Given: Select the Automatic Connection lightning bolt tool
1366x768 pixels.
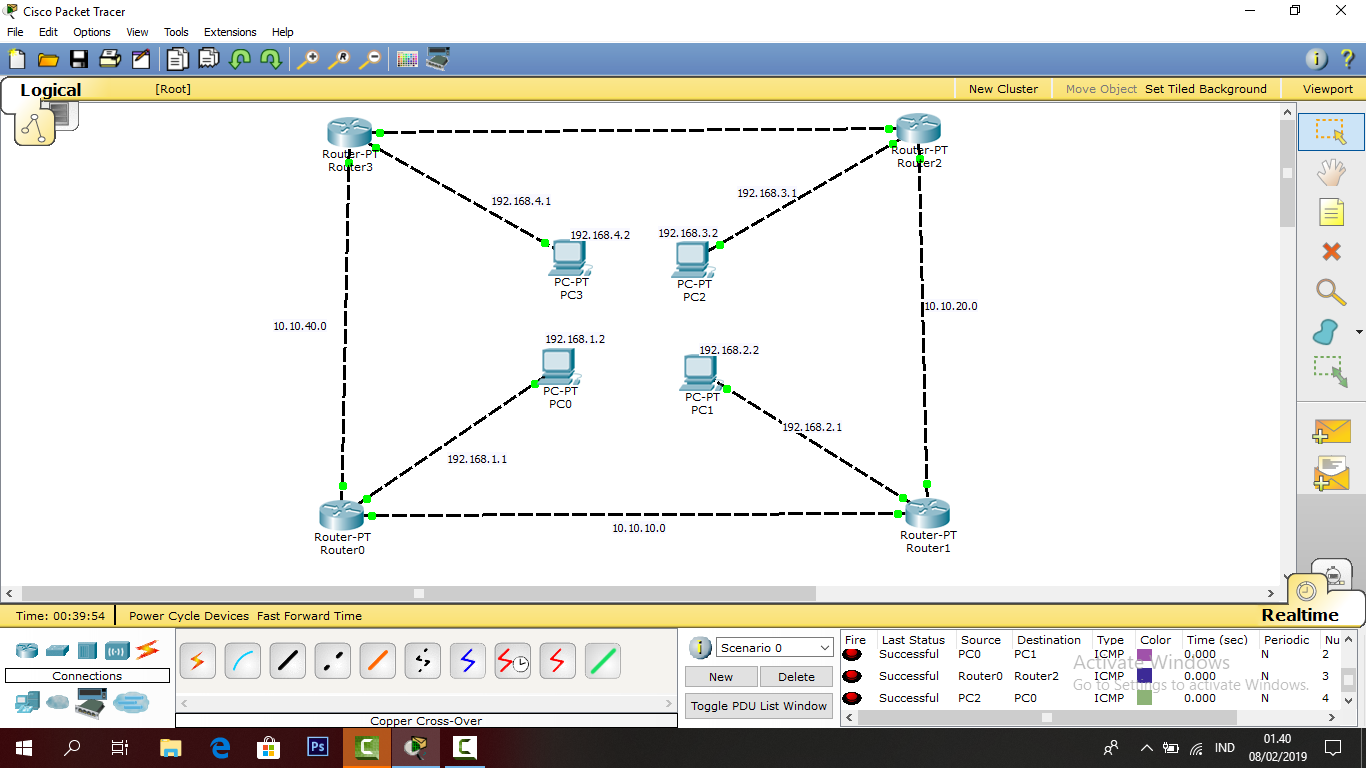Looking at the screenshot, I should tap(197, 660).
